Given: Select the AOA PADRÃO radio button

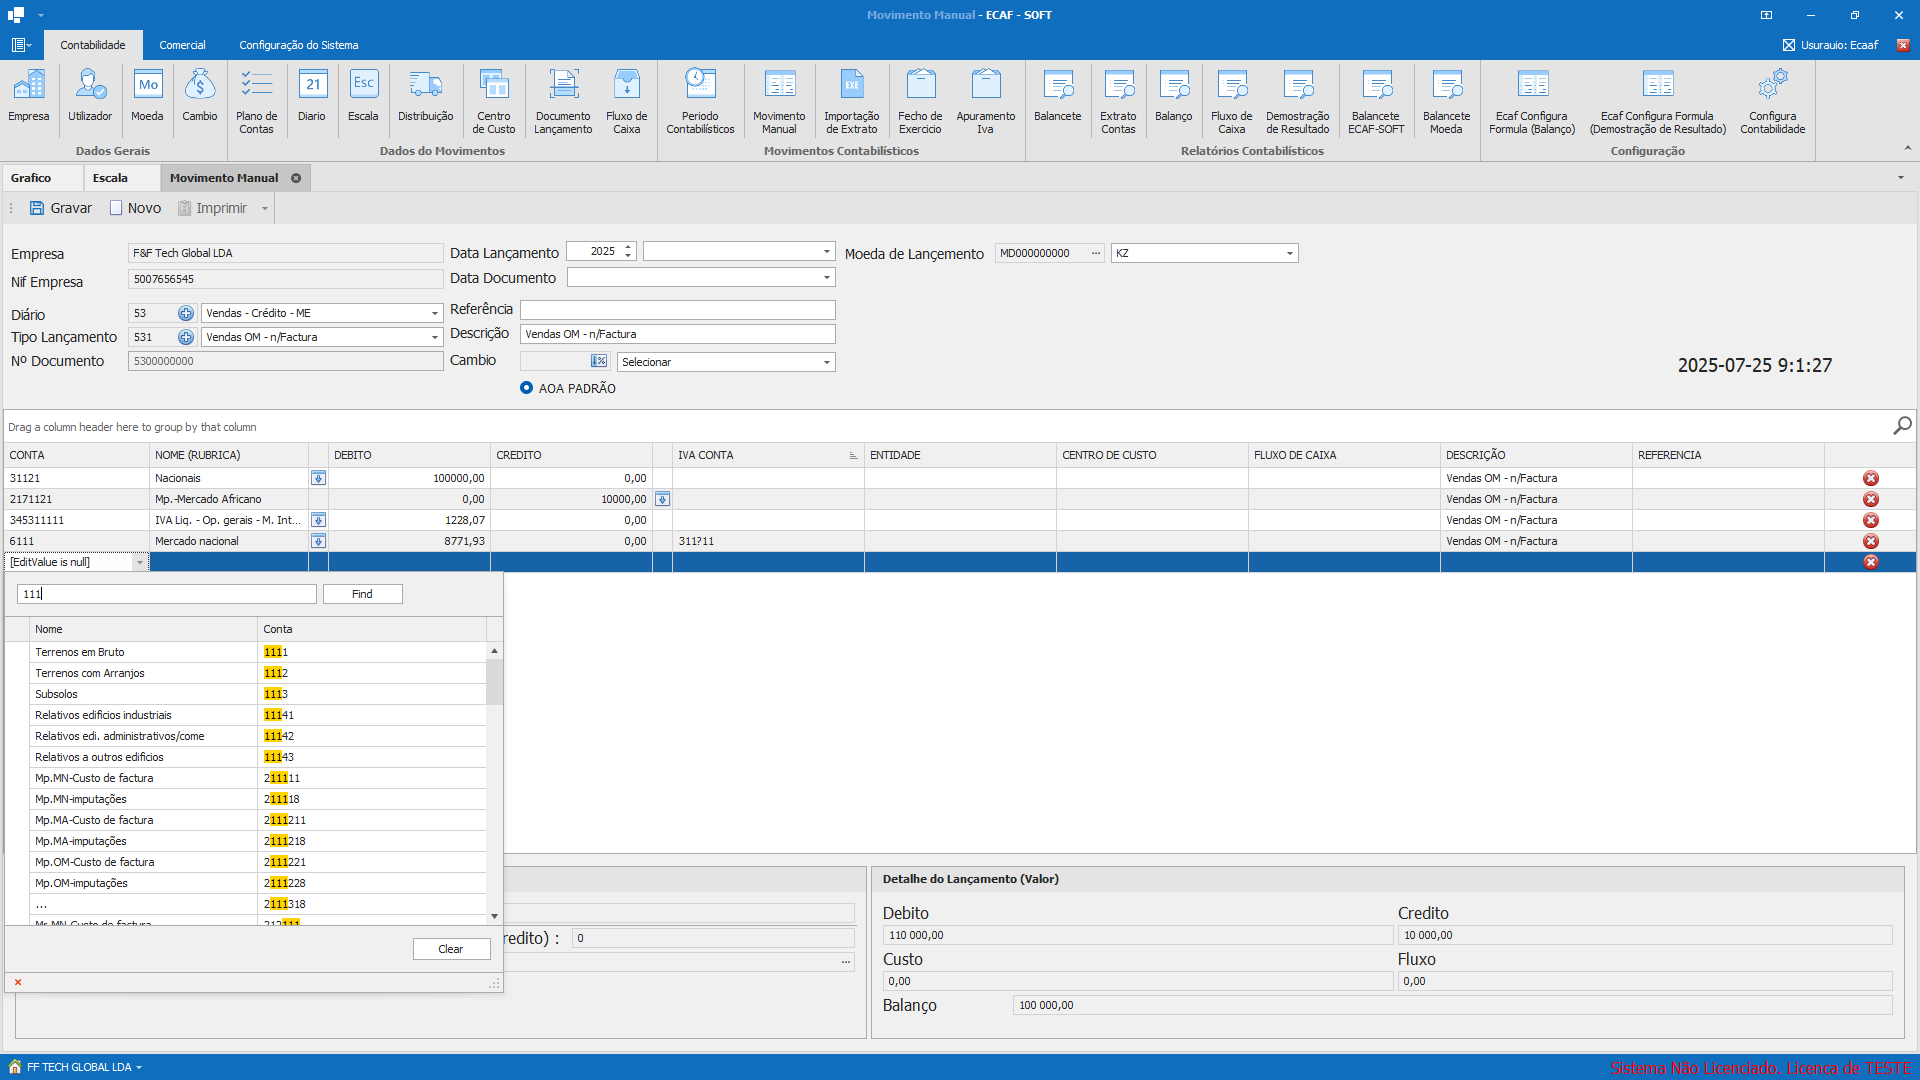Looking at the screenshot, I should [526, 388].
